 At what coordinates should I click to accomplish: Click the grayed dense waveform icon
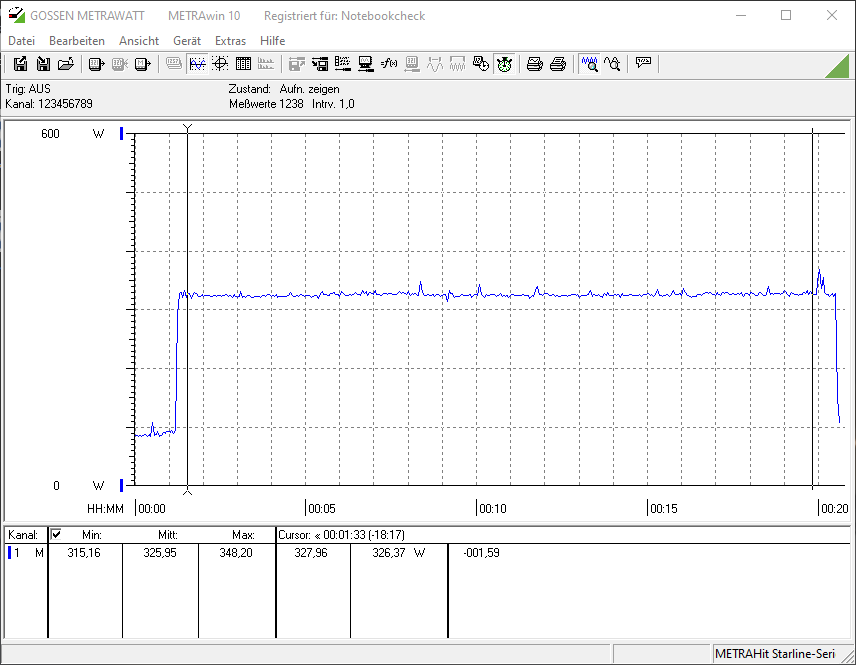tap(457, 64)
